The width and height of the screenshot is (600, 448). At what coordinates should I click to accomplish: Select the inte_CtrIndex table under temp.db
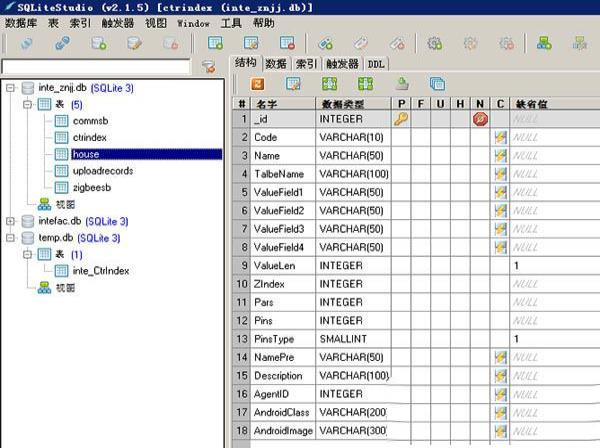(101, 271)
